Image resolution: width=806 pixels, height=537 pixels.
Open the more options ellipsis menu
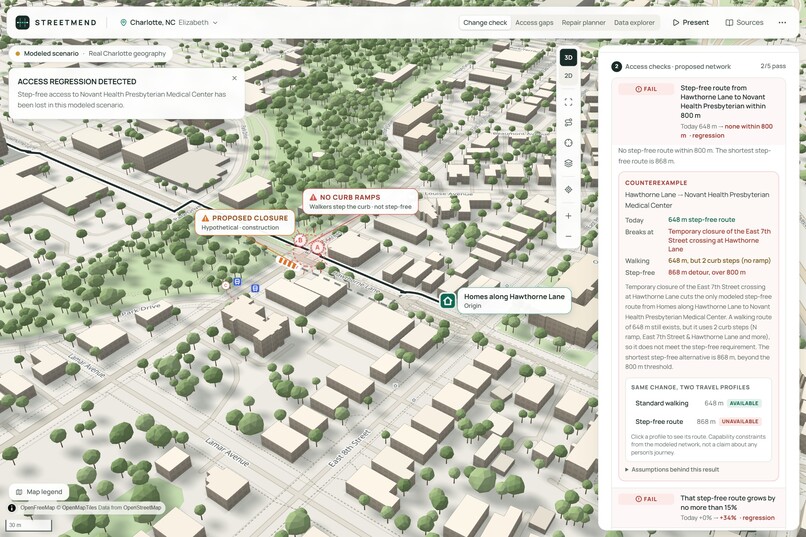[x=782, y=23]
